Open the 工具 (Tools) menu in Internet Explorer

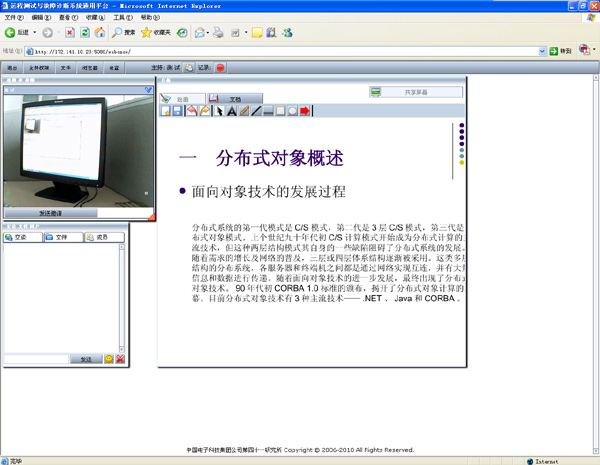[x=120, y=18]
